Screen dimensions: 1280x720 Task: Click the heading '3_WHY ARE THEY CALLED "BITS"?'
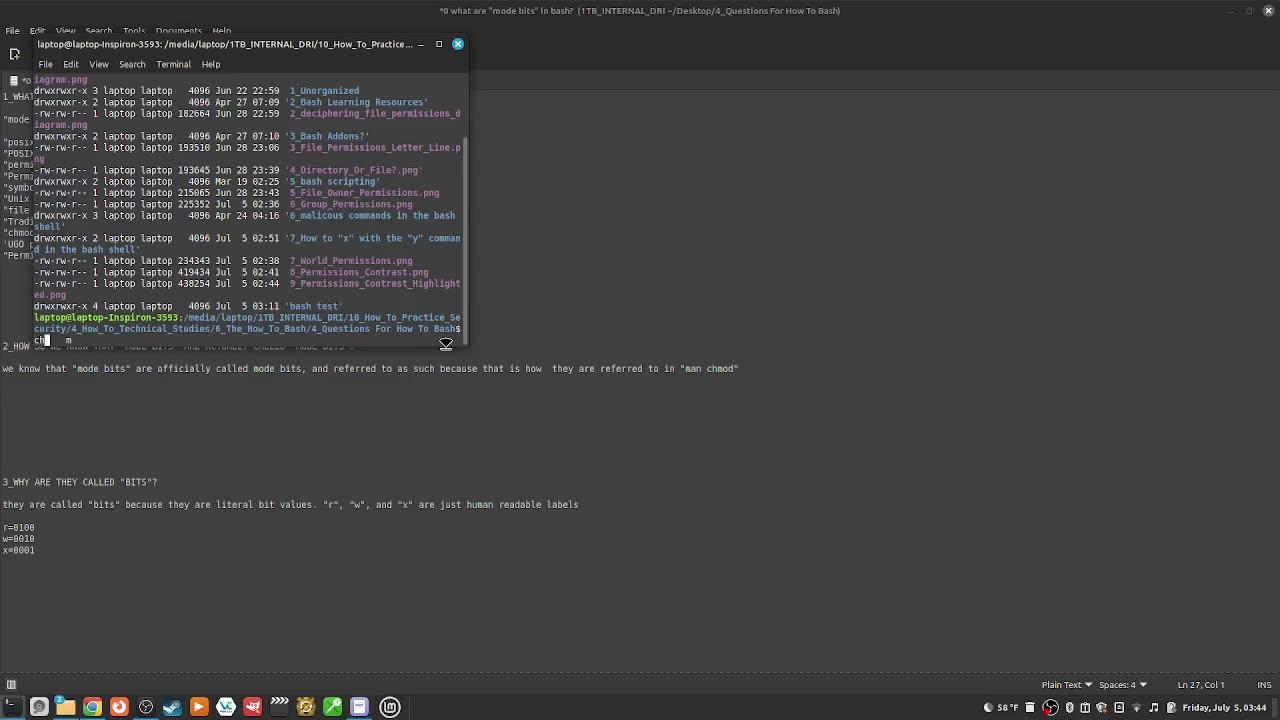(80, 482)
